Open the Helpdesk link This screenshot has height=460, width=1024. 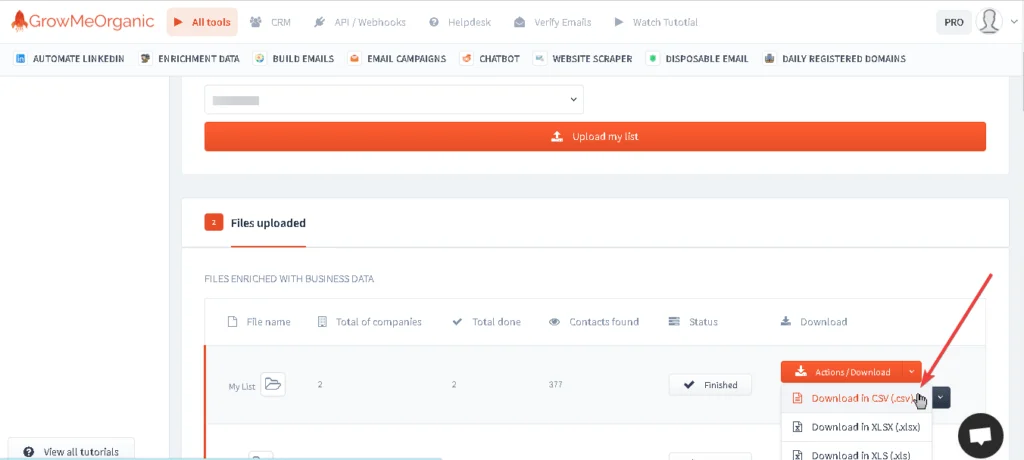pos(462,22)
